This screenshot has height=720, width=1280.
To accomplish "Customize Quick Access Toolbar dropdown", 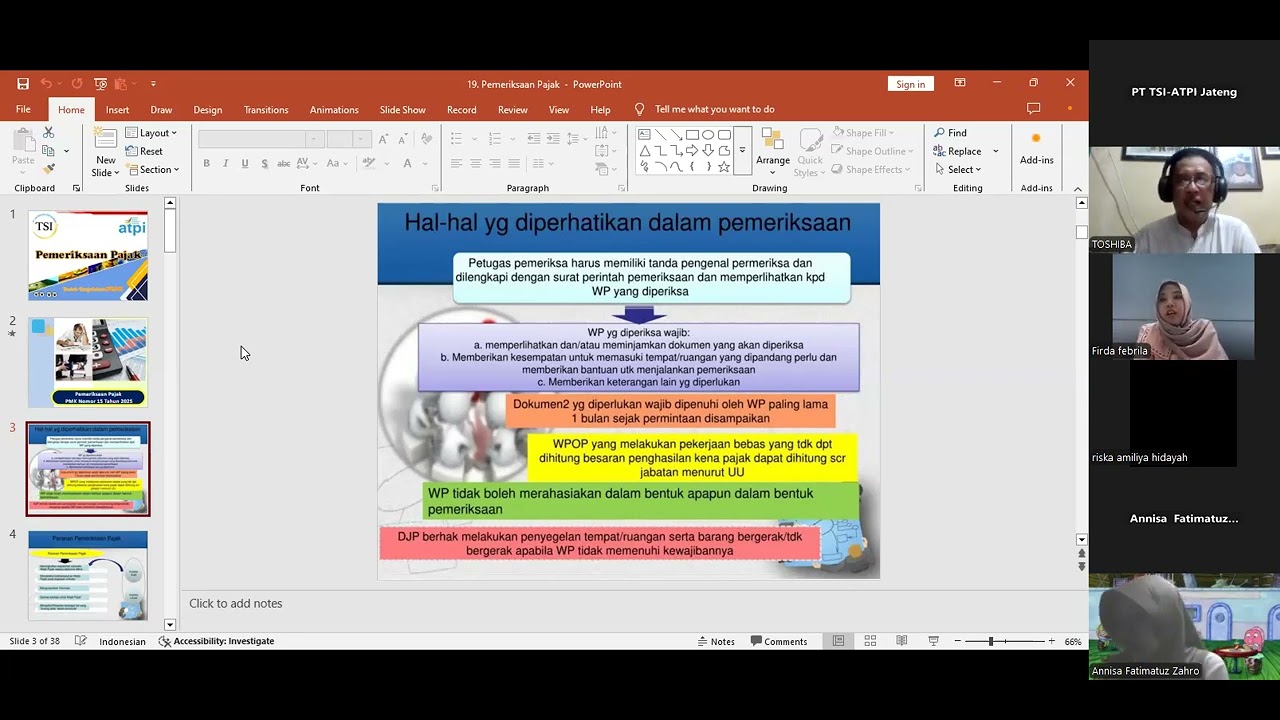I will pyautogui.click(x=153, y=84).
